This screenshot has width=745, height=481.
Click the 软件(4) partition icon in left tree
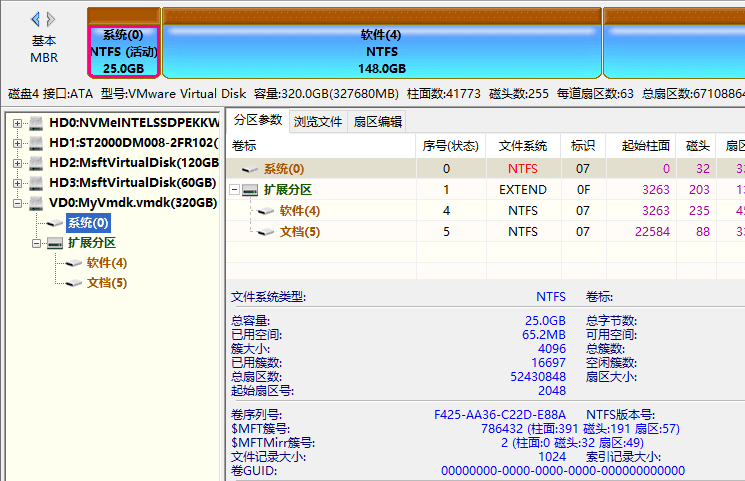pos(72,263)
